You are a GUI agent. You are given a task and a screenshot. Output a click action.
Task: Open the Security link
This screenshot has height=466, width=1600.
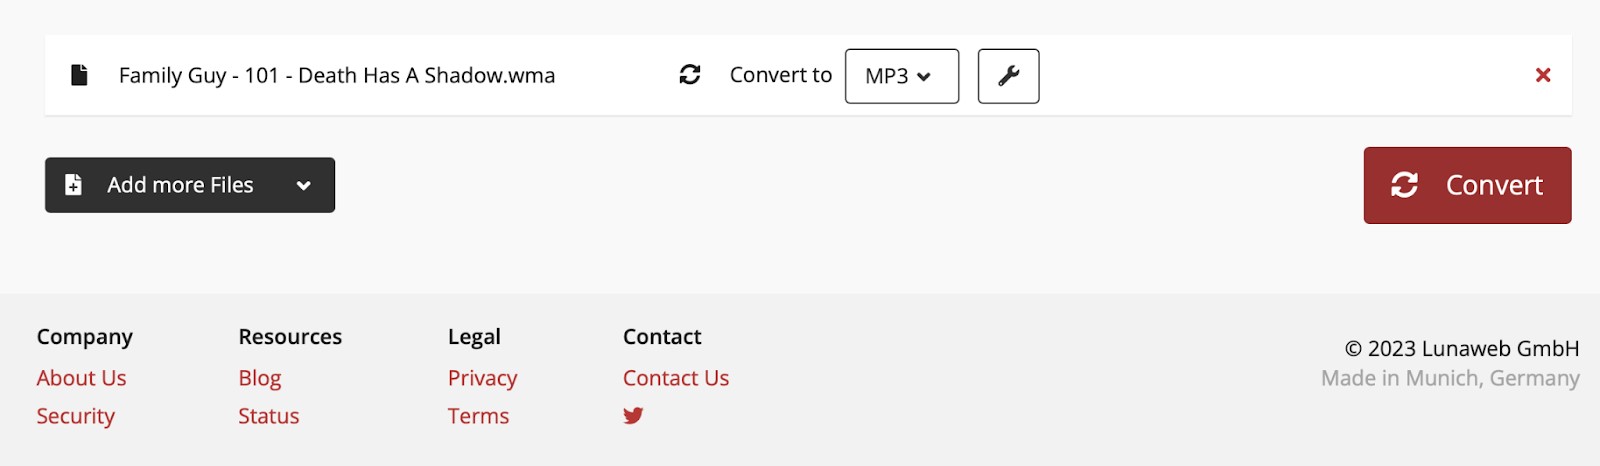pos(76,416)
